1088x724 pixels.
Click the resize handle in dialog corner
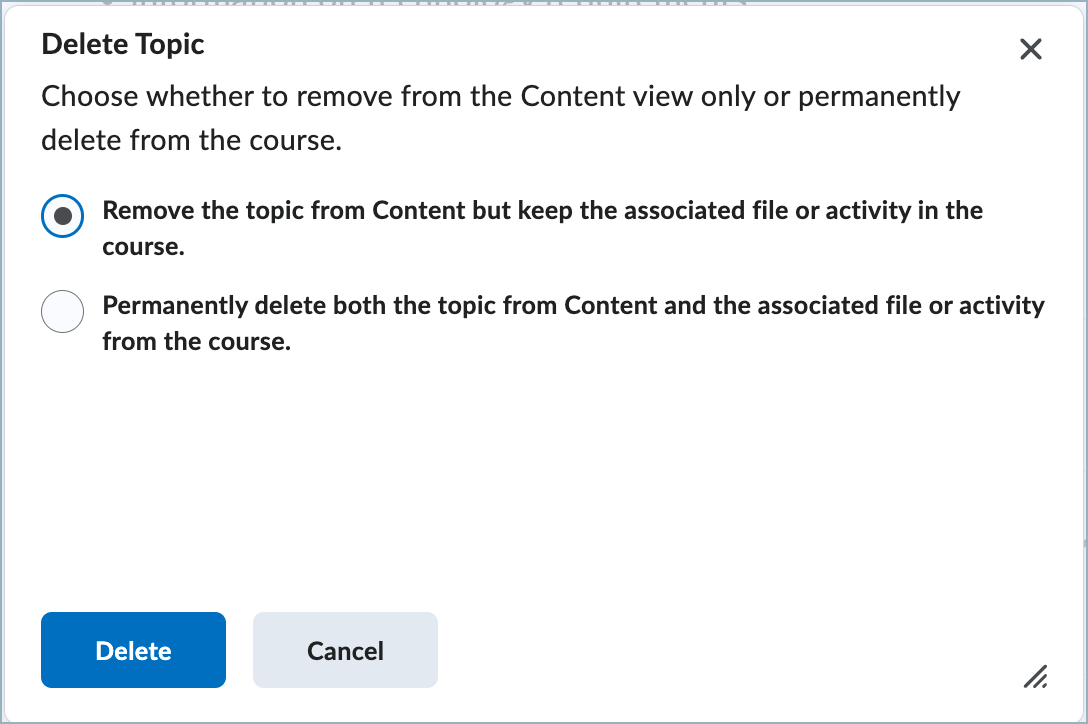1035,677
